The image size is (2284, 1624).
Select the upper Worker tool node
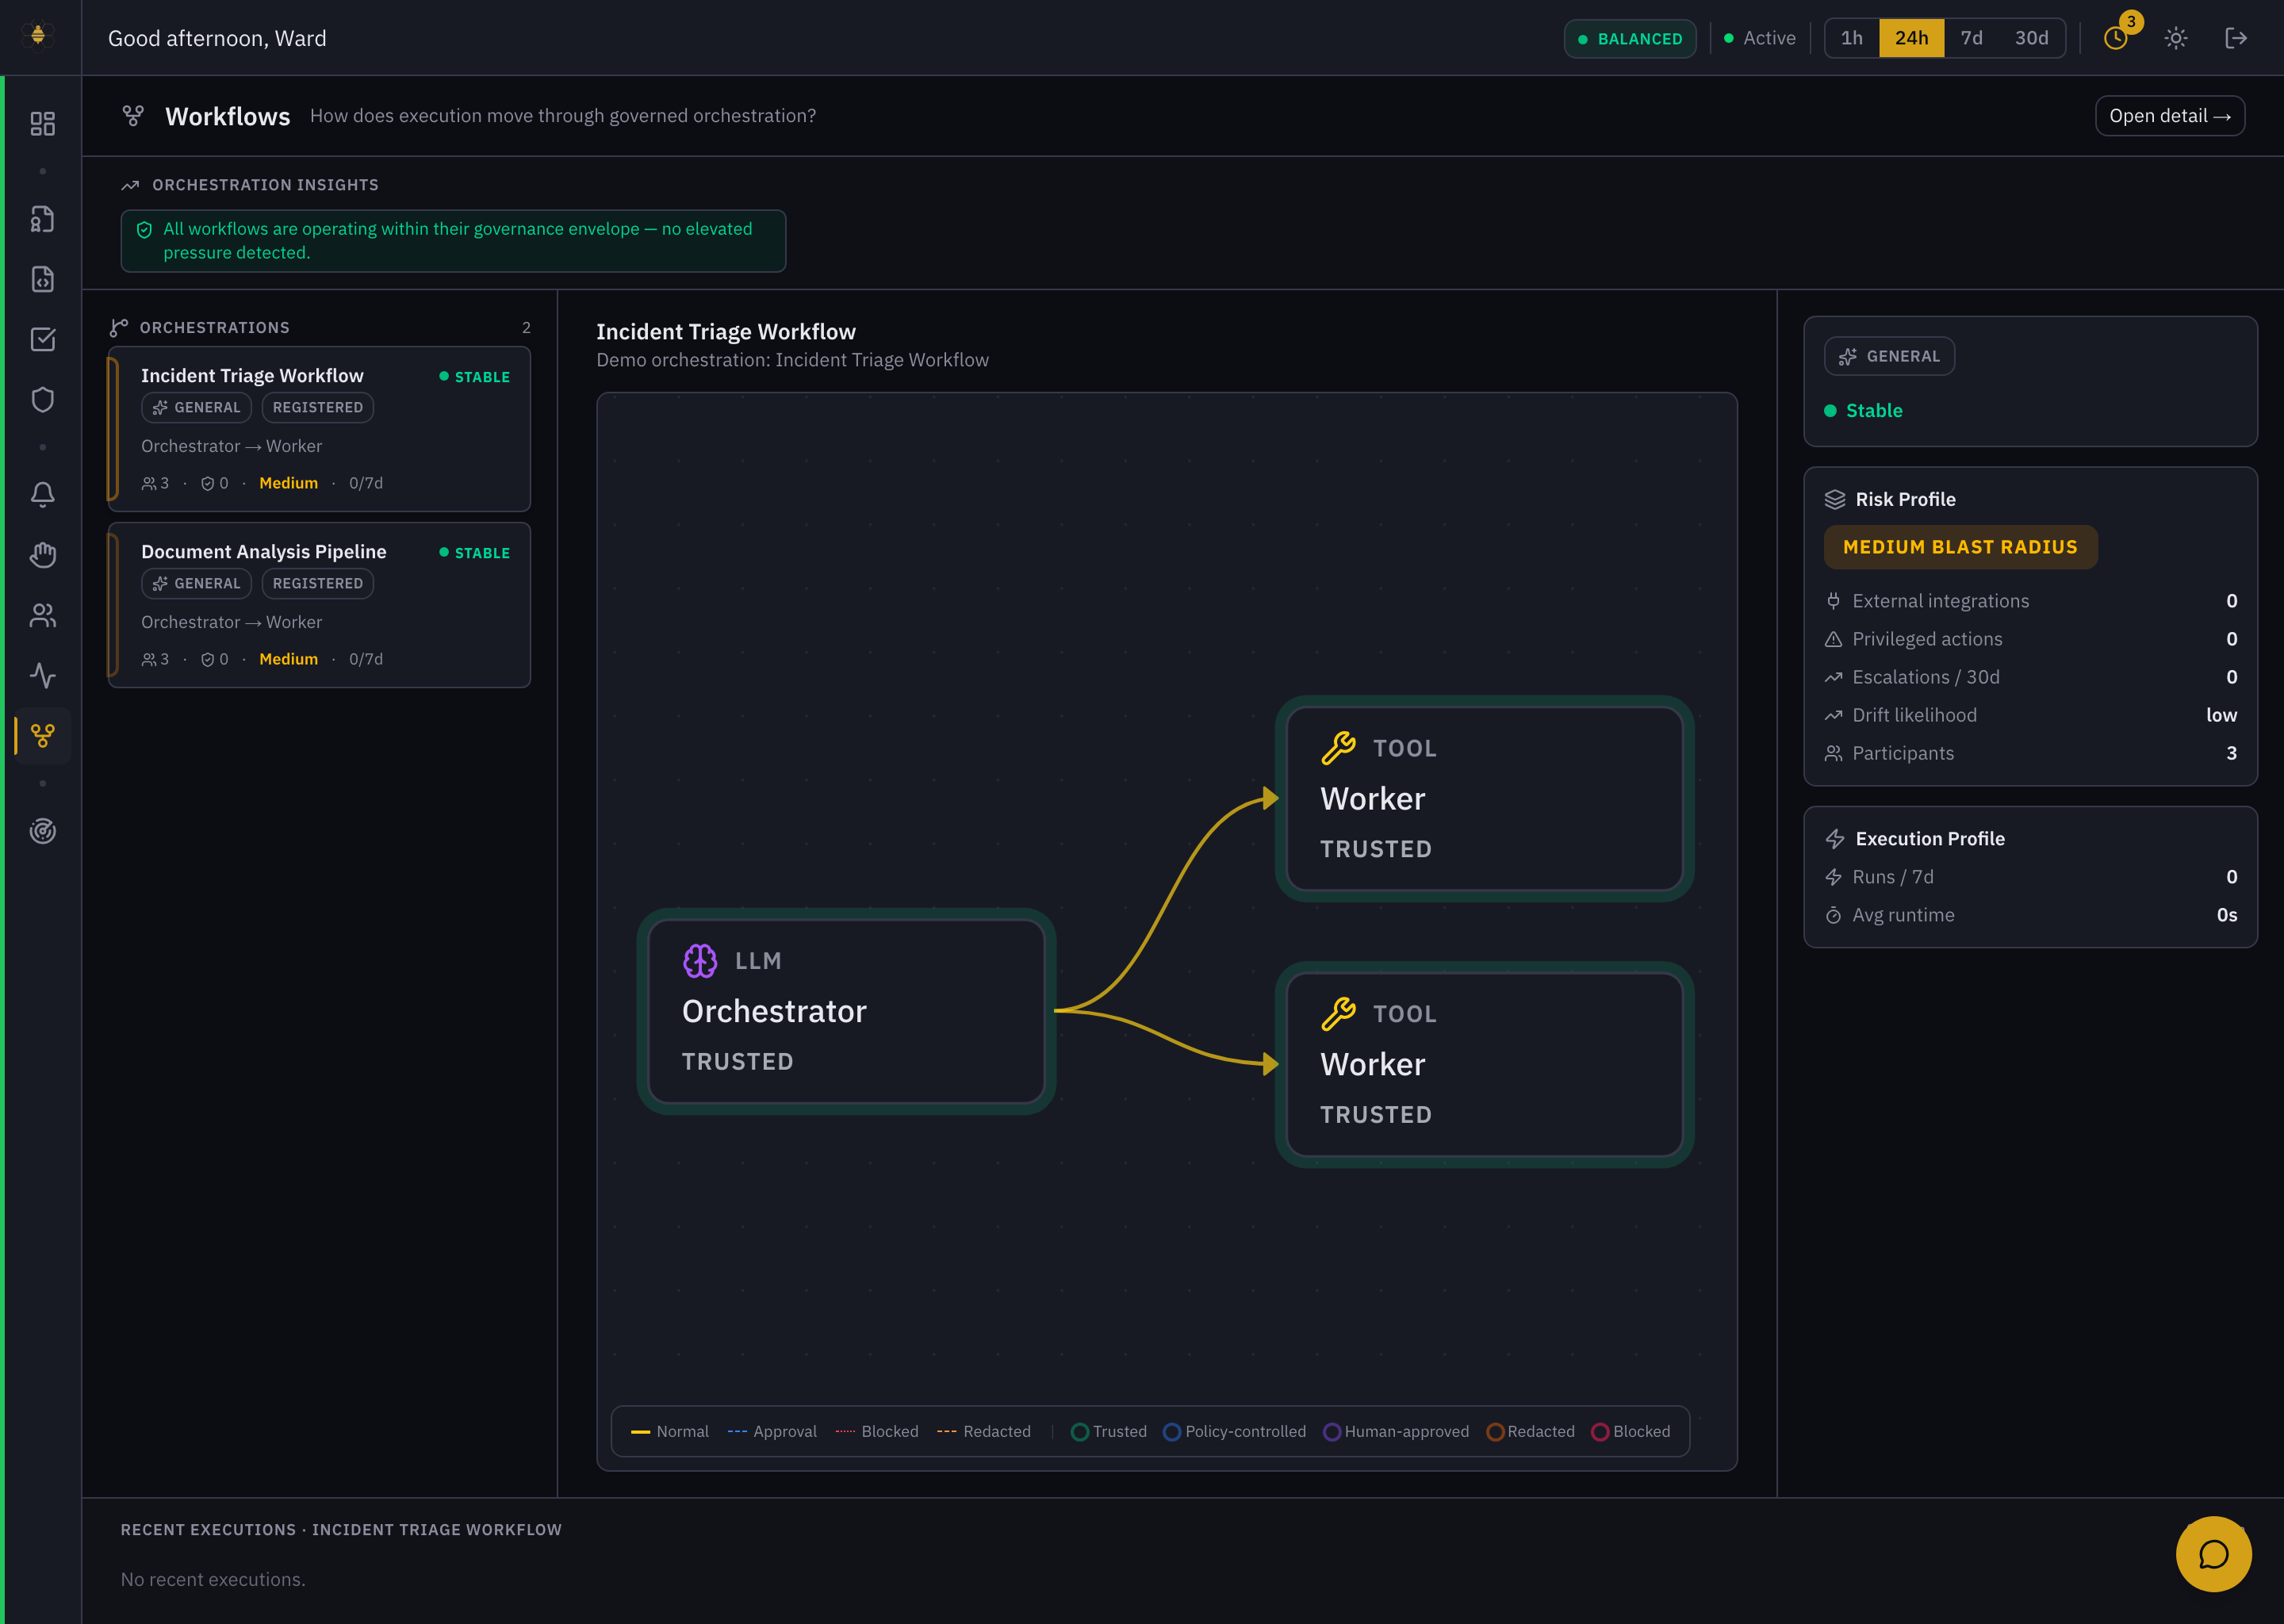(1484, 798)
